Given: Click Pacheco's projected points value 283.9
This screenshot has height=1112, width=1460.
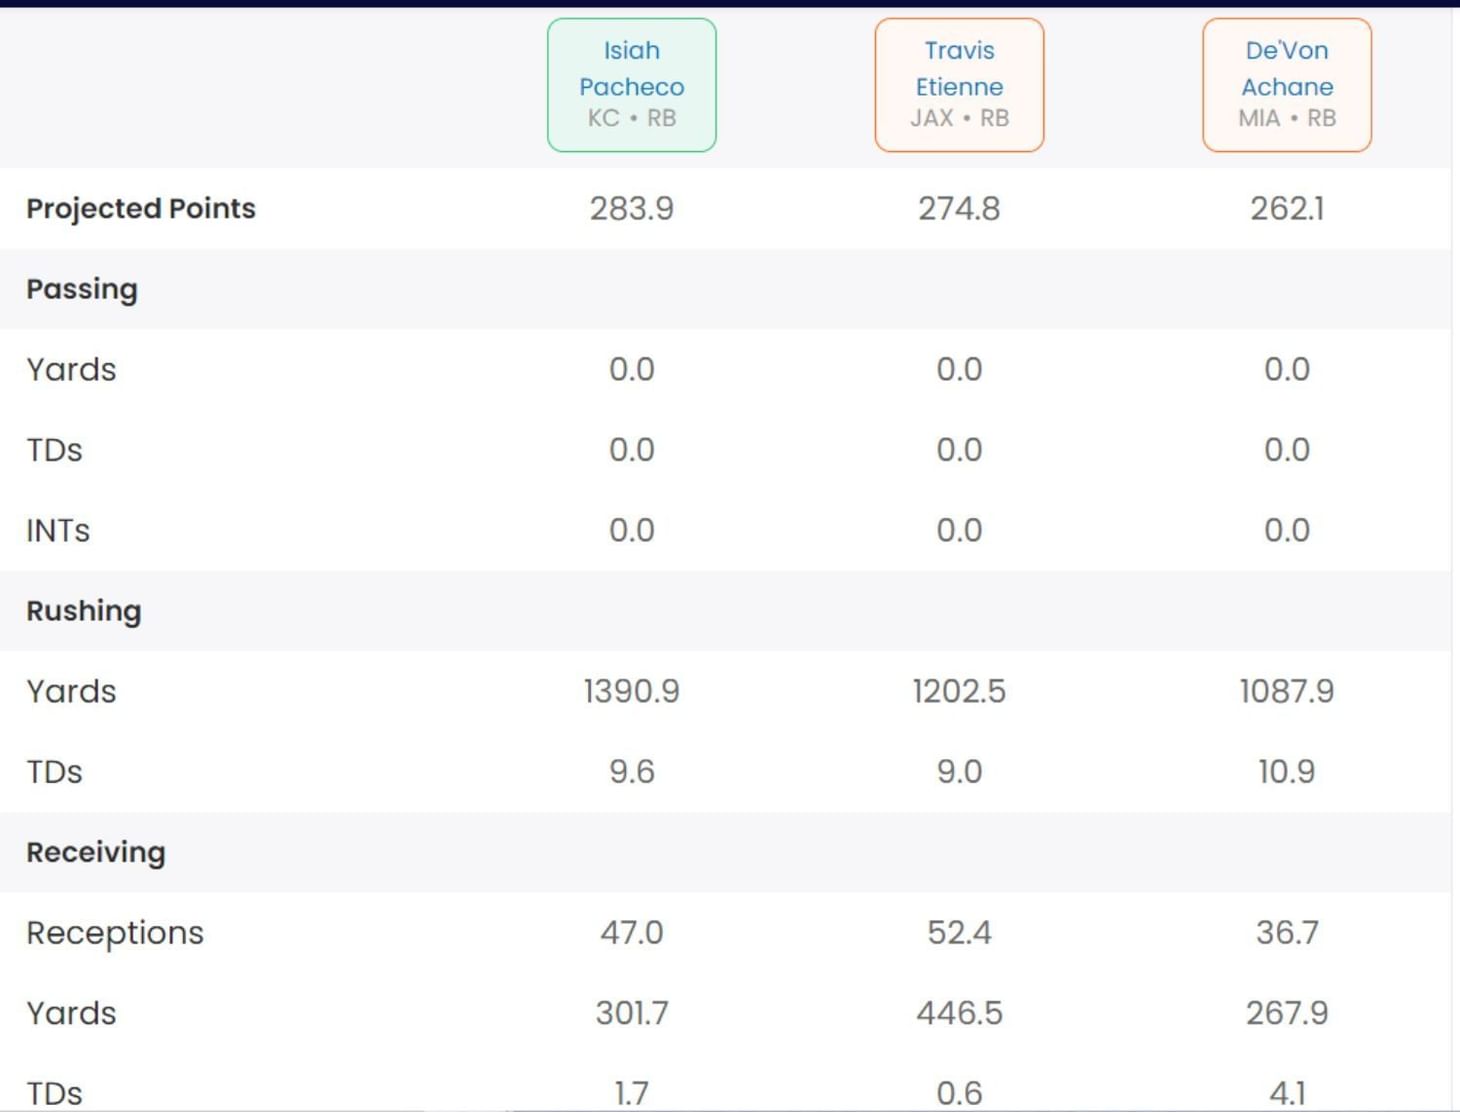Looking at the screenshot, I should click(x=631, y=208).
